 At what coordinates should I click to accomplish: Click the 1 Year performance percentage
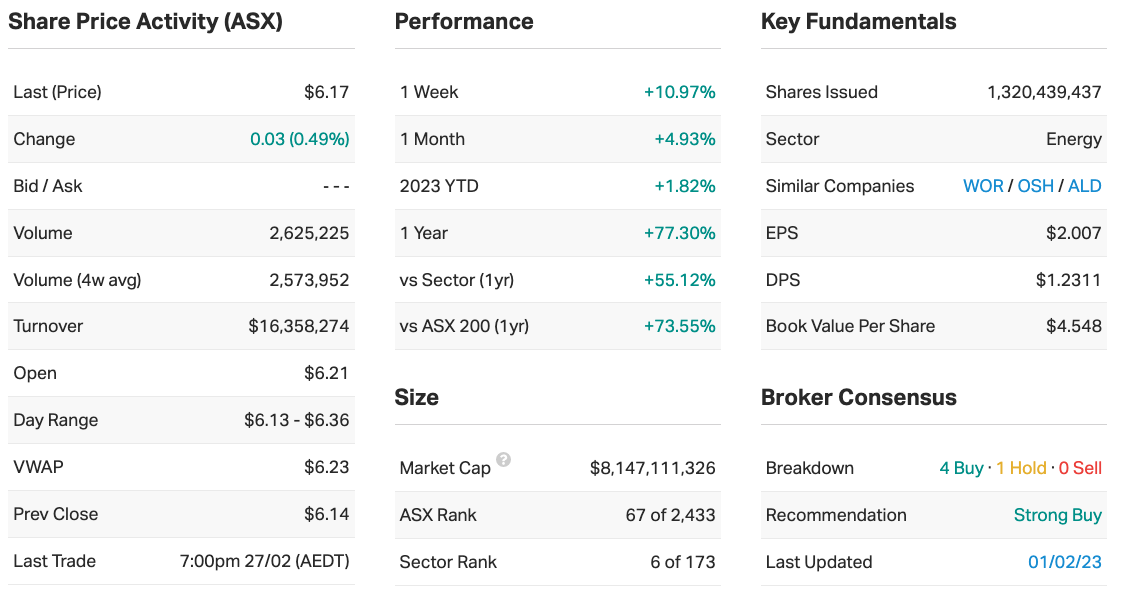pos(679,233)
